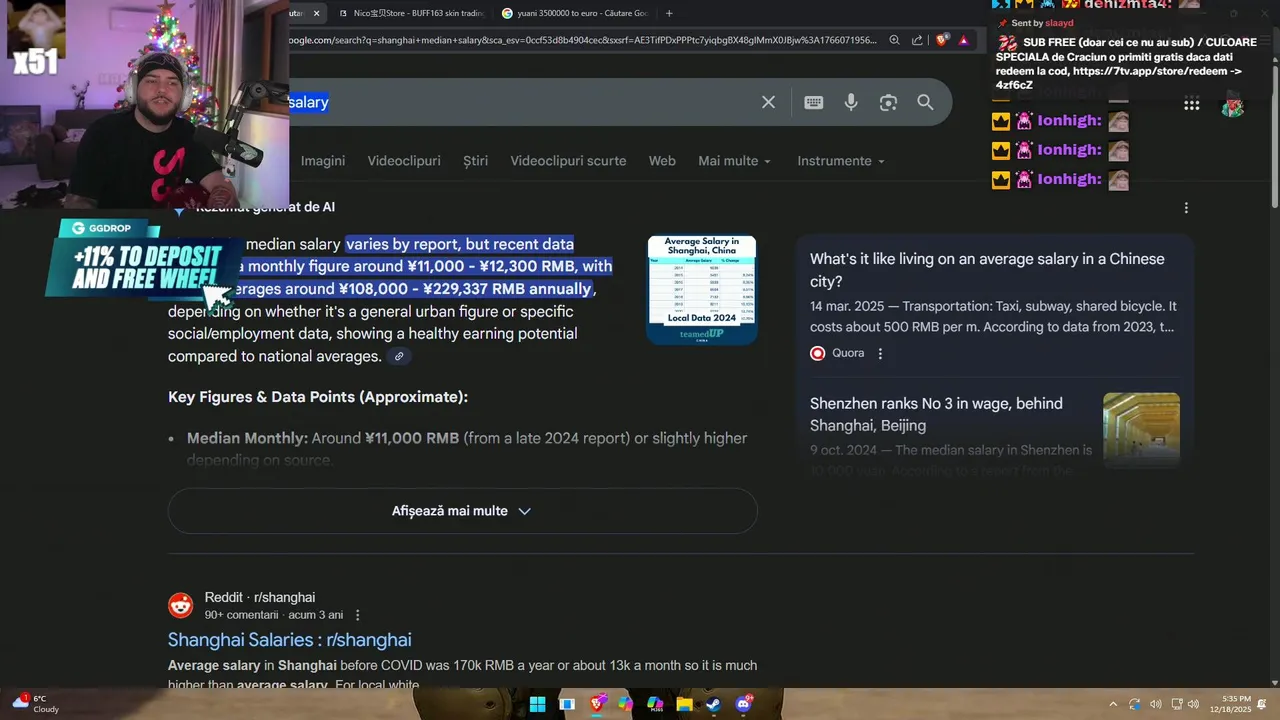The image size is (1280, 720).
Task: Click the Quora source label
Action: point(848,353)
